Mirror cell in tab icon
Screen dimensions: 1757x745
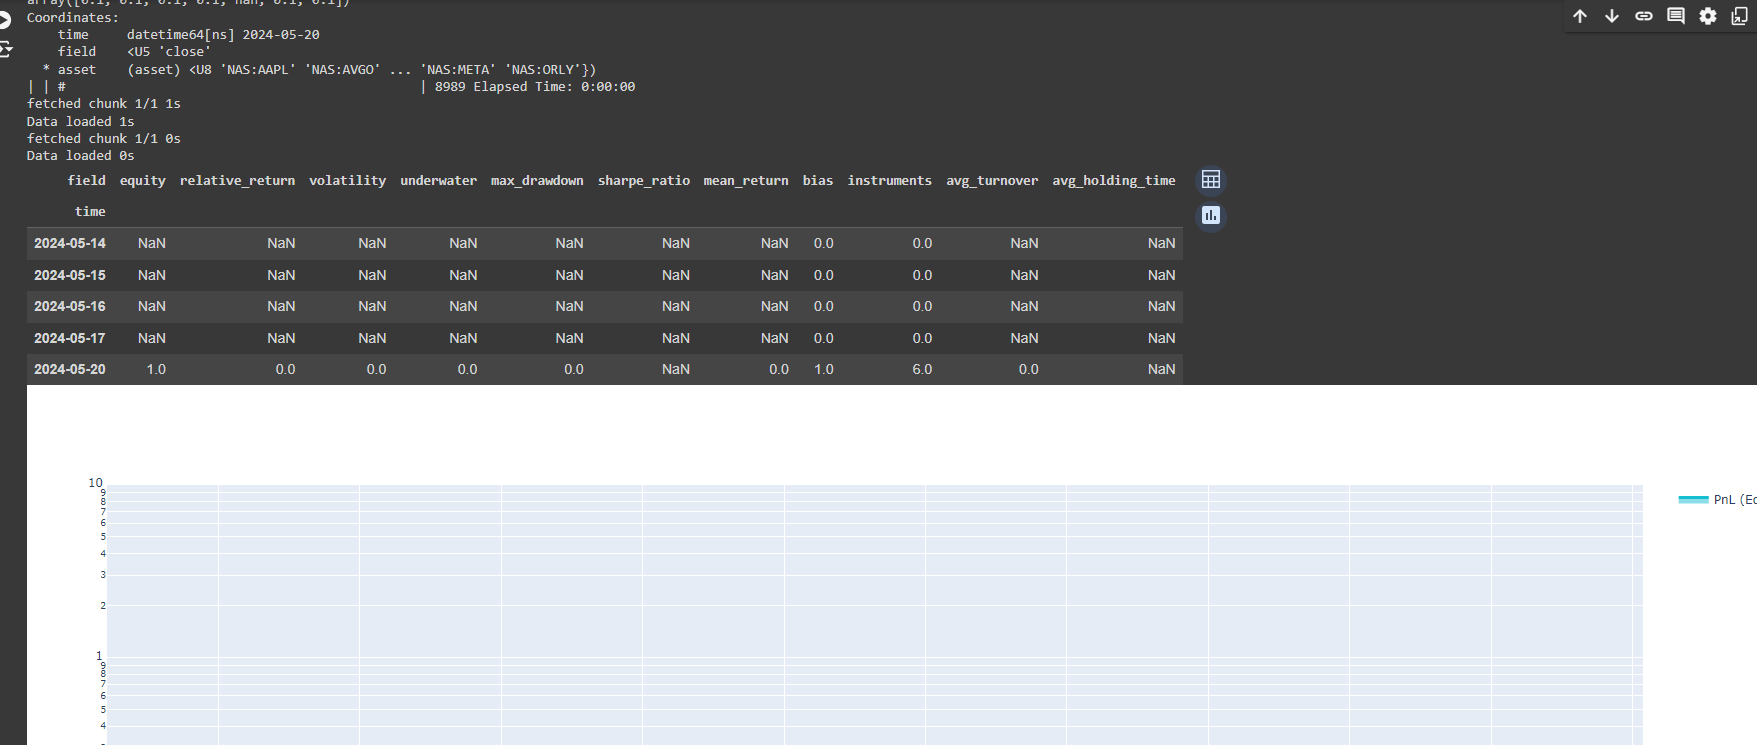(1740, 16)
